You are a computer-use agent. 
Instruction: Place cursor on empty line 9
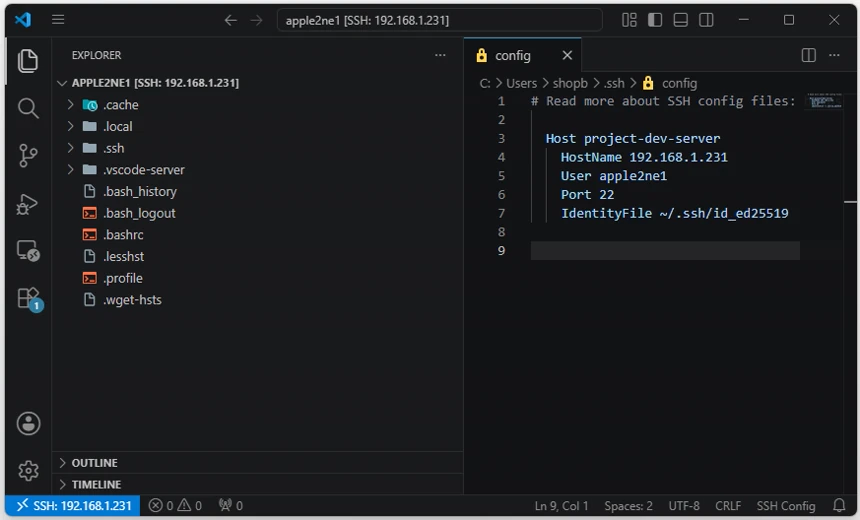pyautogui.click(x=665, y=251)
